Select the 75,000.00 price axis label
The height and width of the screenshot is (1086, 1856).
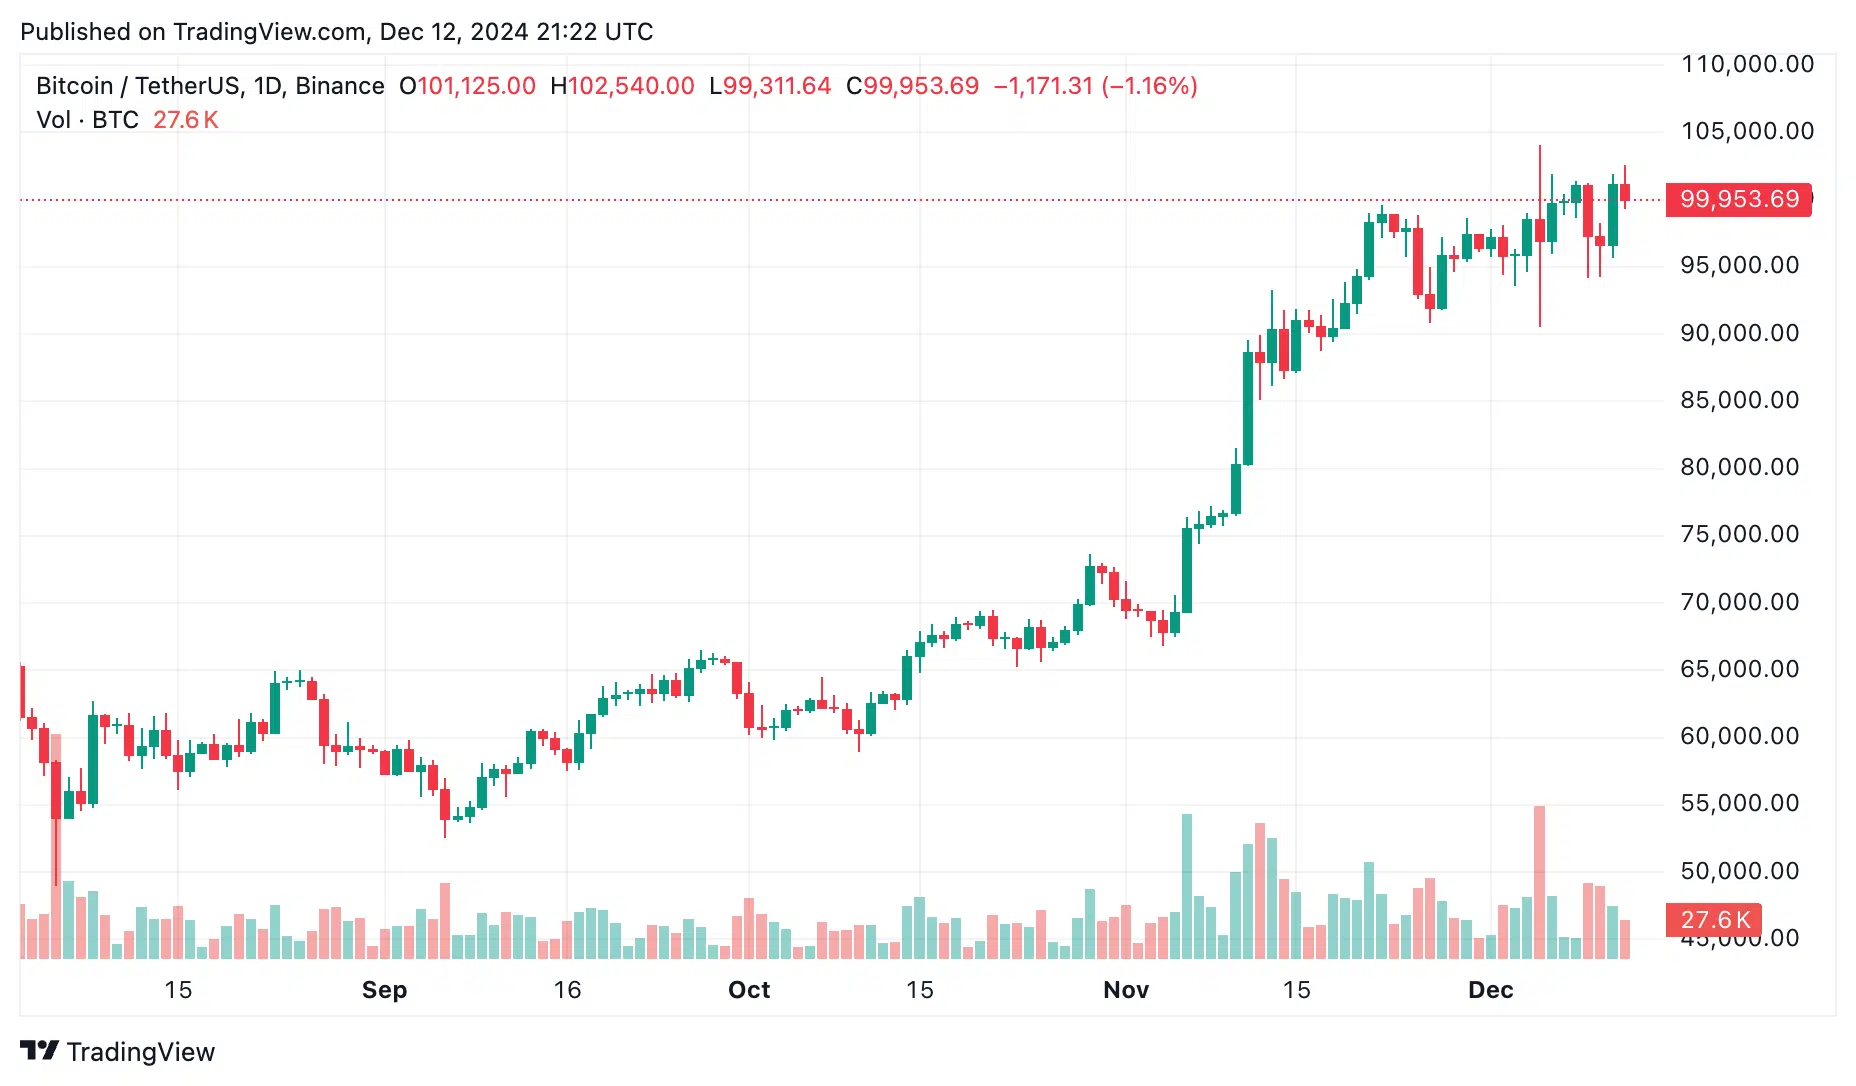[1740, 534]
